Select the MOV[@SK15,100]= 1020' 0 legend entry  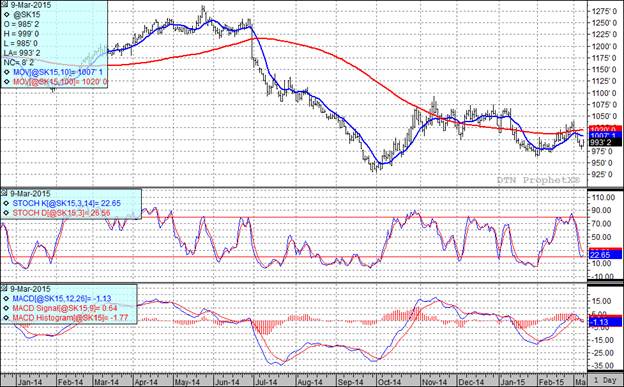tap(60, 82)
